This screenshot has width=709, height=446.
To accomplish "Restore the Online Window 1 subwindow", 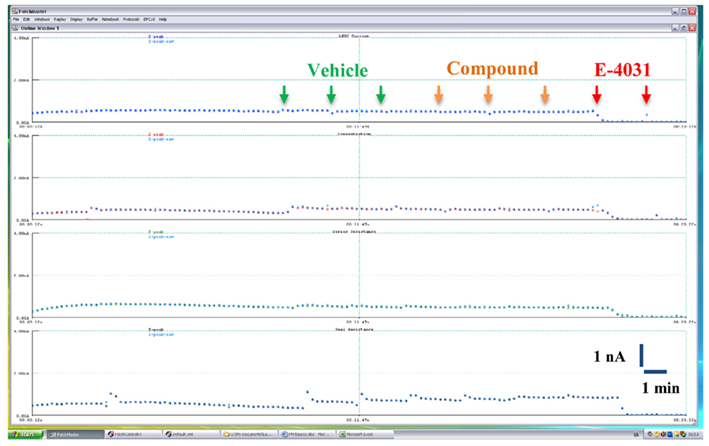I will [x=684, y=28].
